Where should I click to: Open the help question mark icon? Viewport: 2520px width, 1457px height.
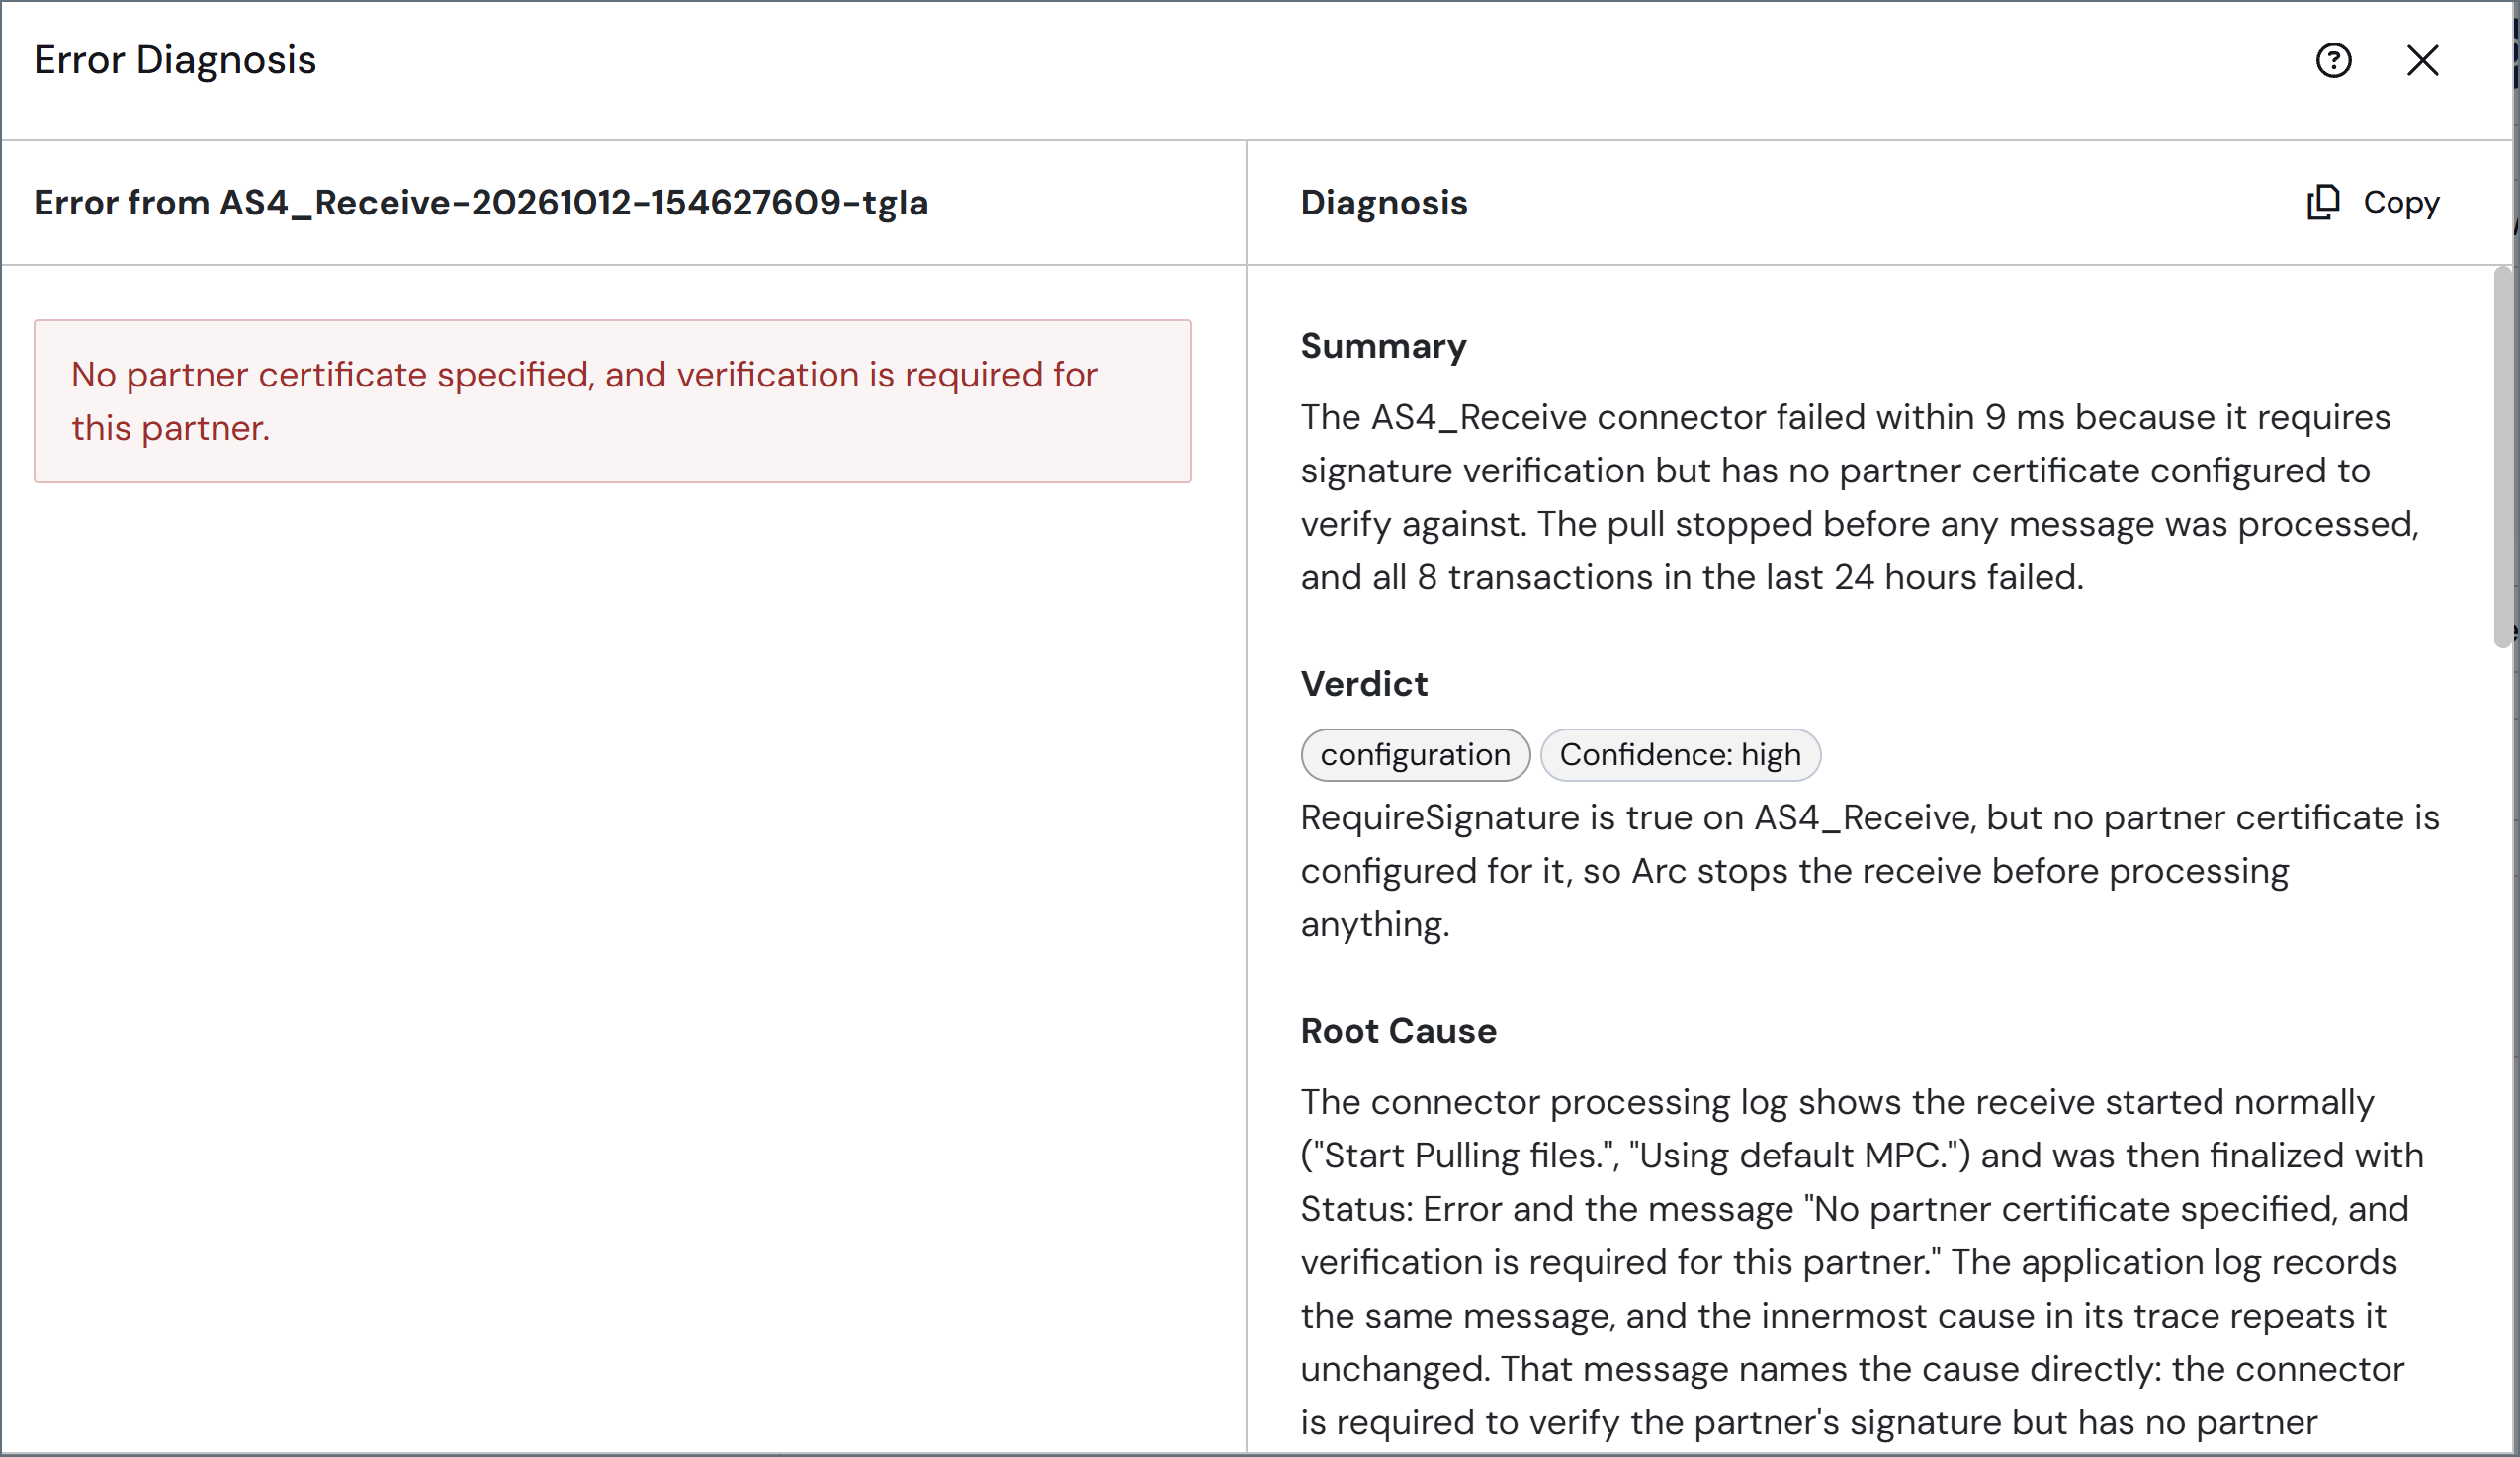pos(2333,61)
